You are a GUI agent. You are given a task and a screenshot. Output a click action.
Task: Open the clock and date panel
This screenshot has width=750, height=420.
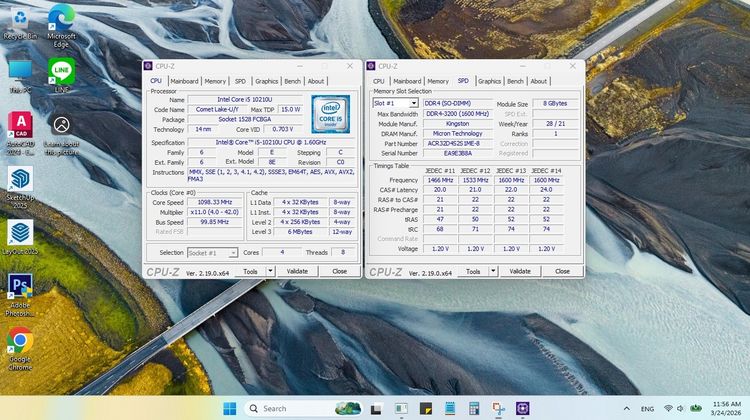(x=727, y=408)
